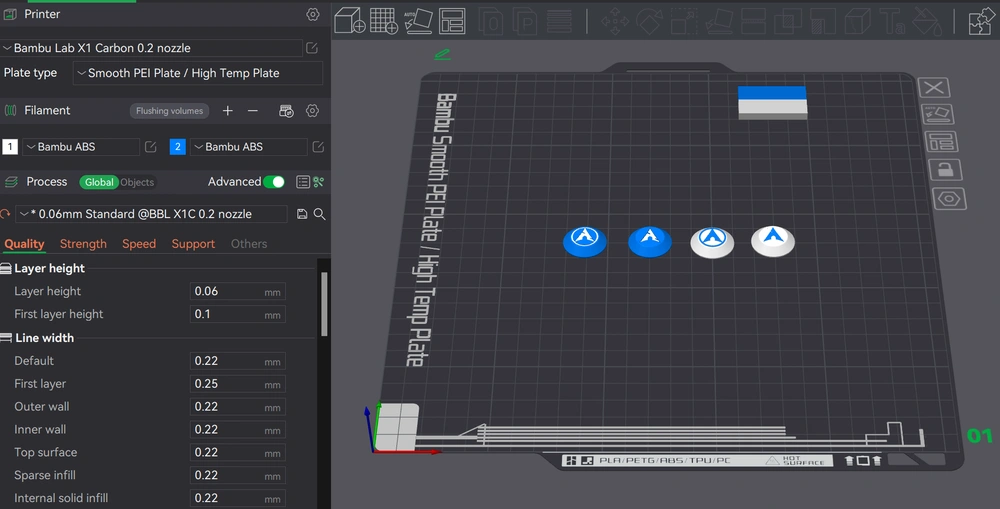Add a filament with plus button
The image size is (1000, 509).
click(x=228, y=111)
